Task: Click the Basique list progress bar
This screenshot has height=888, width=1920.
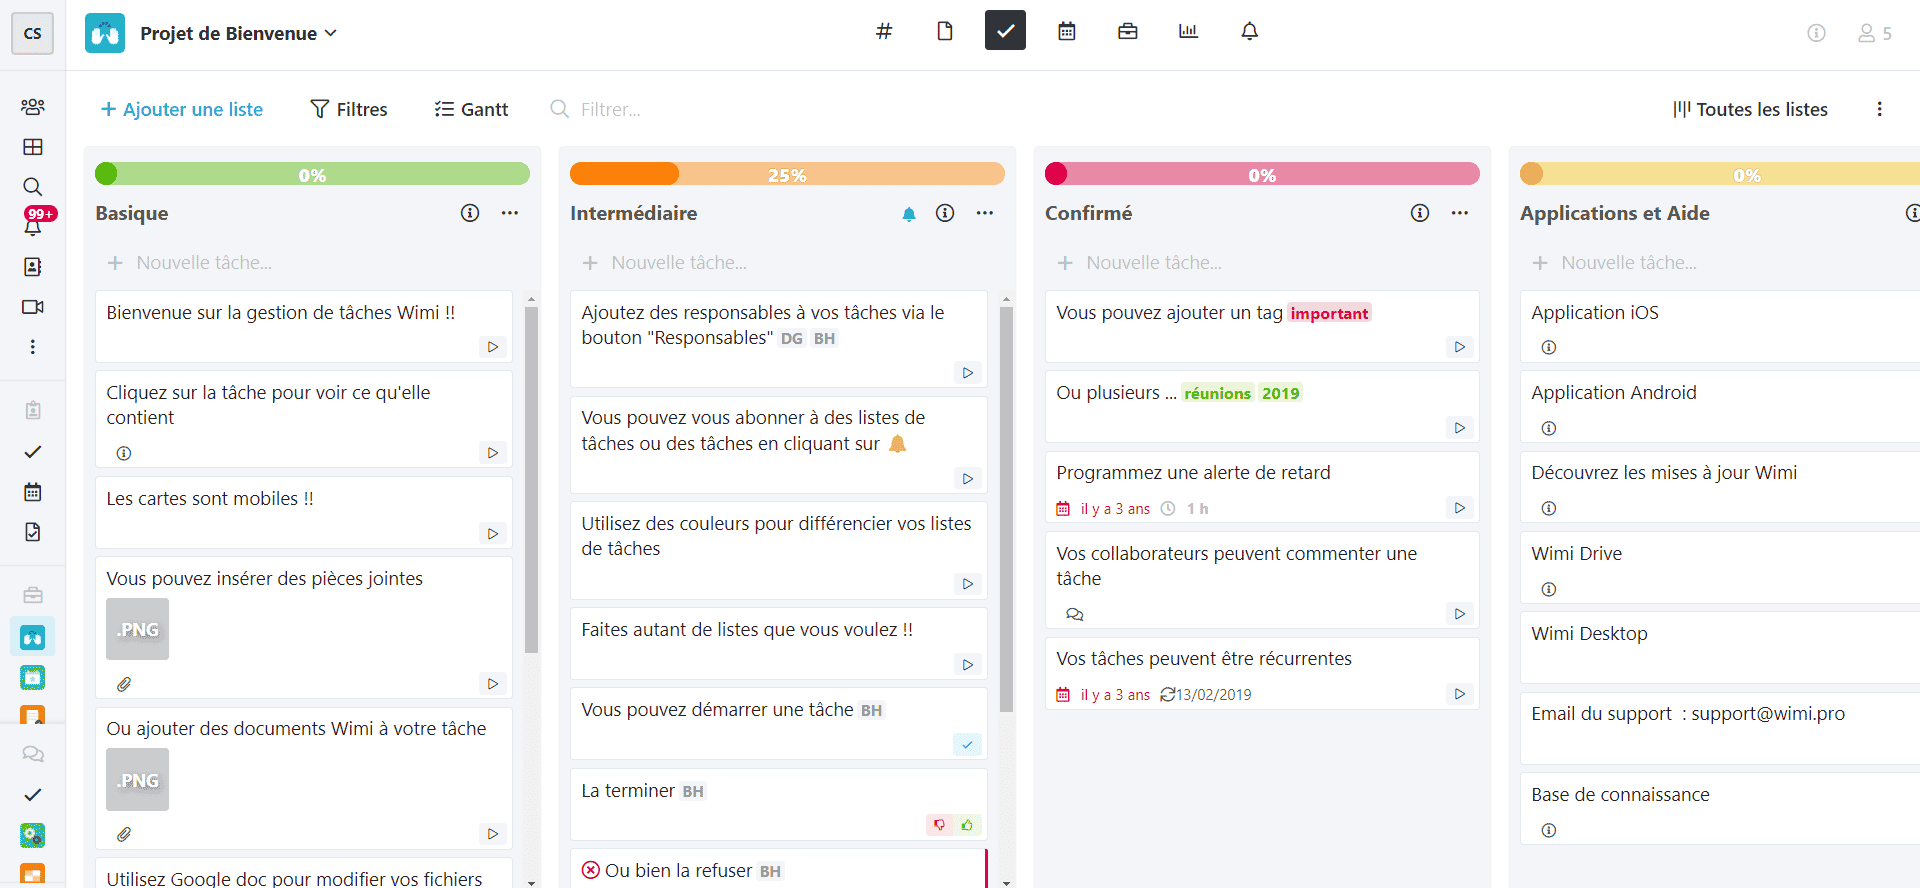Action: click(312, 174)
